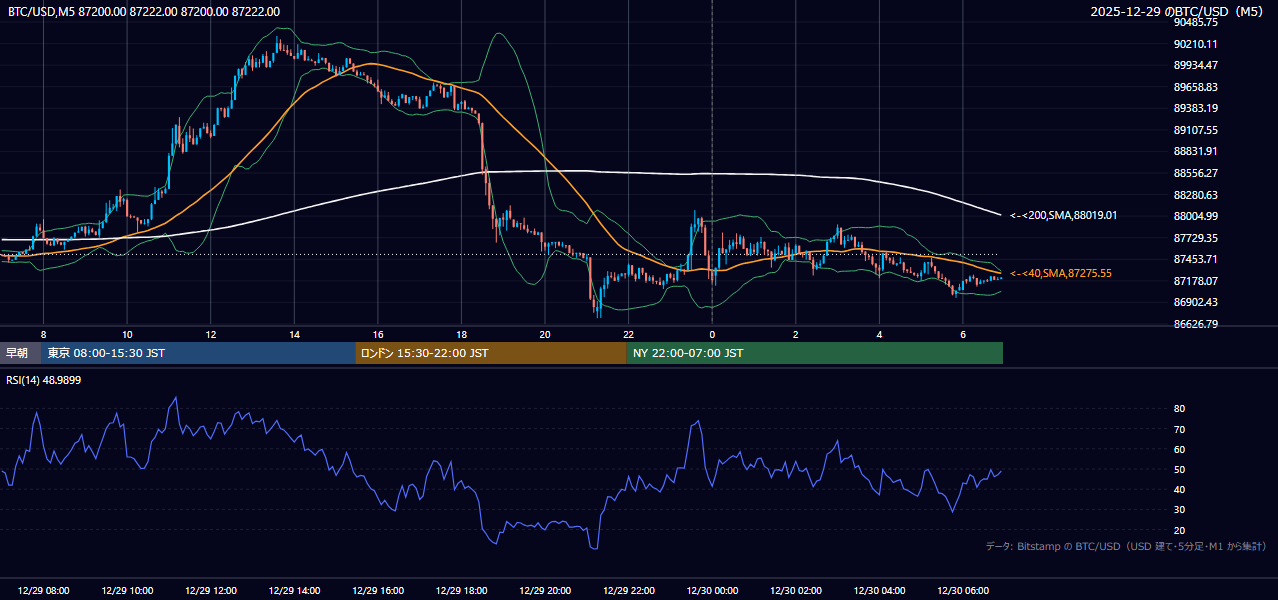Click the 12/30 00:00 date label
This screenshot has width=1278, height=600.
click(x=712, y=591)
